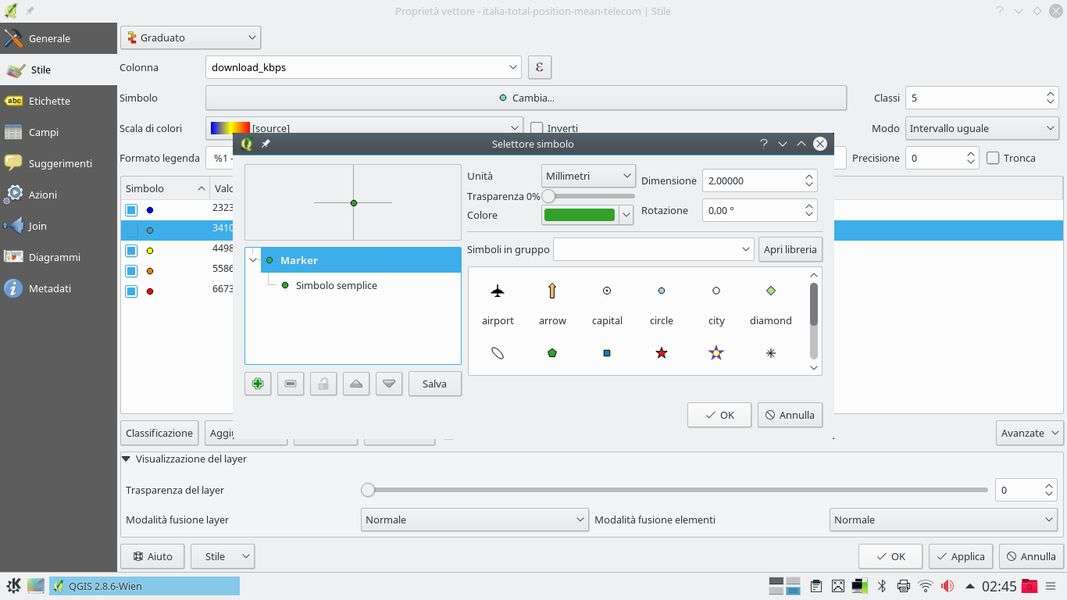
Task: Enable the Inverti checkbox
Action: tap(537, 128)
